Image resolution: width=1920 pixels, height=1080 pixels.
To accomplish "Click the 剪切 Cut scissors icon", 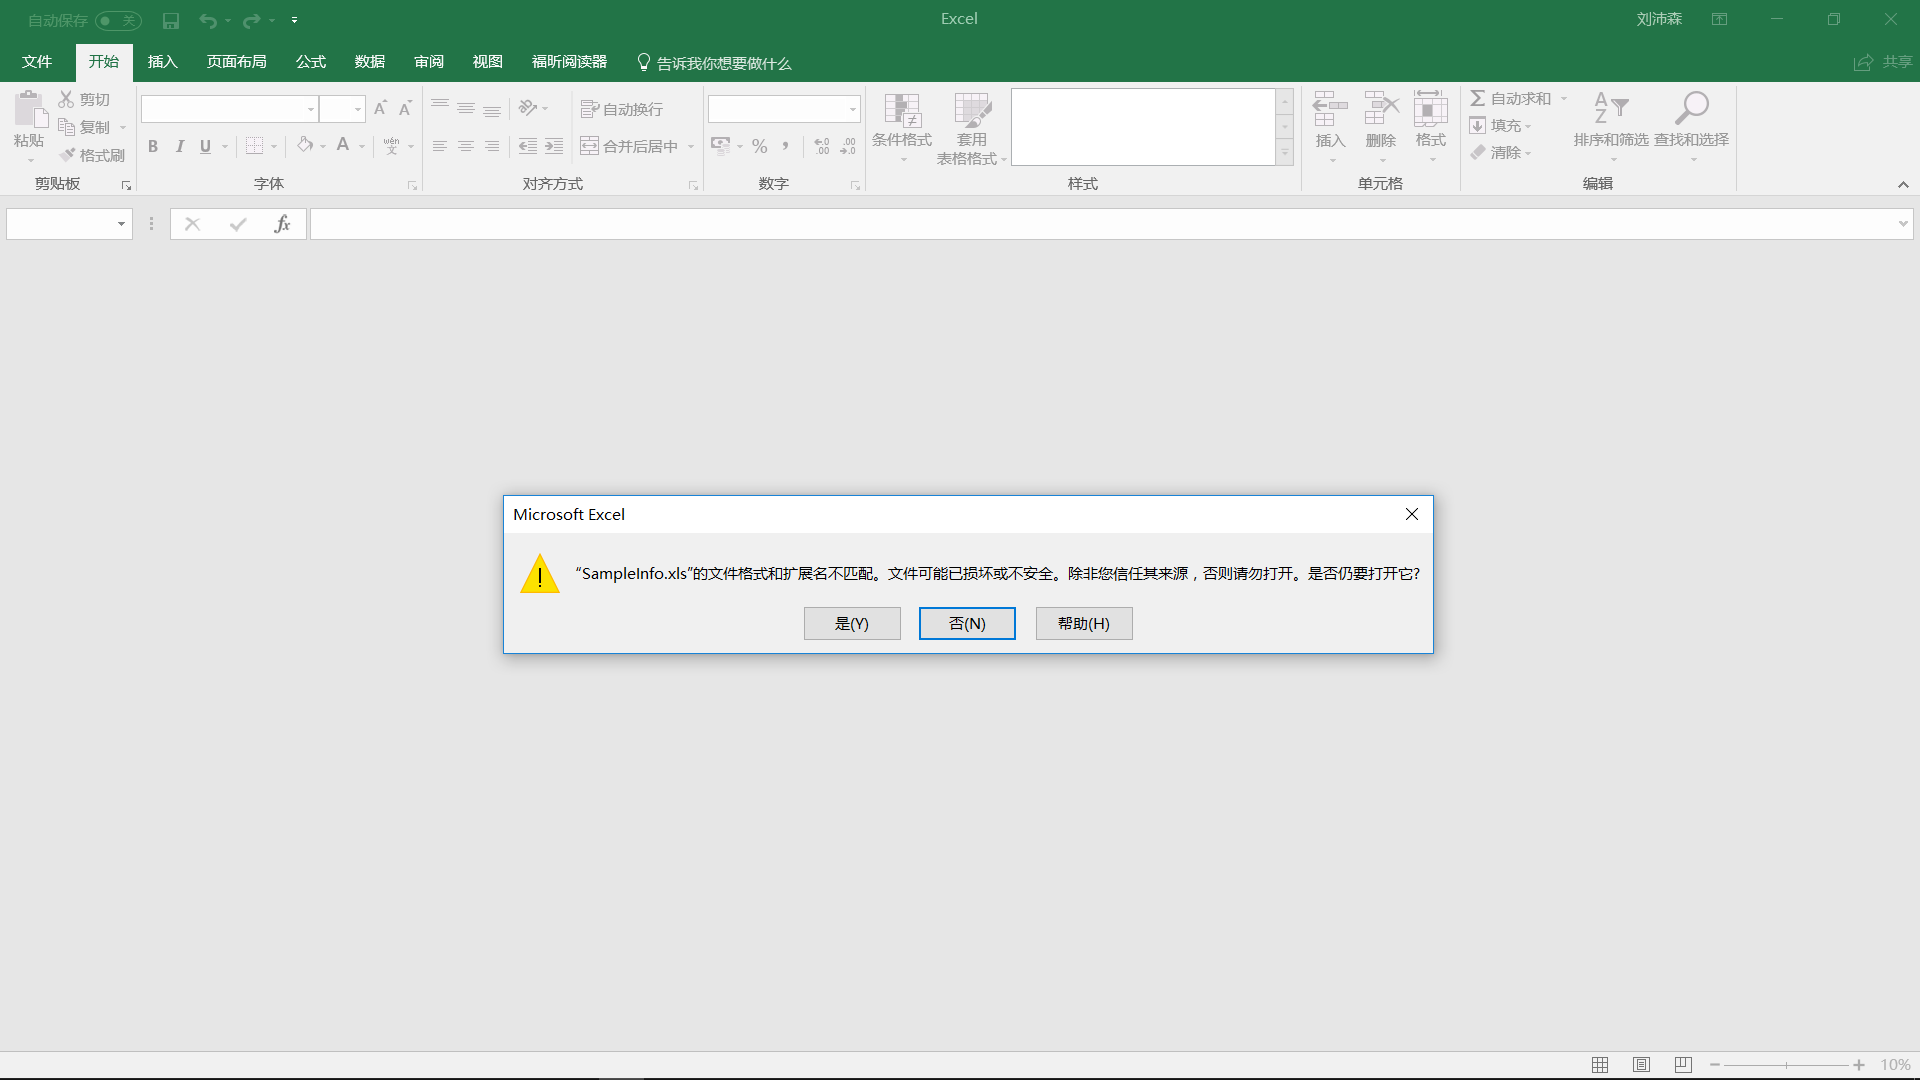I will point(66,99).
